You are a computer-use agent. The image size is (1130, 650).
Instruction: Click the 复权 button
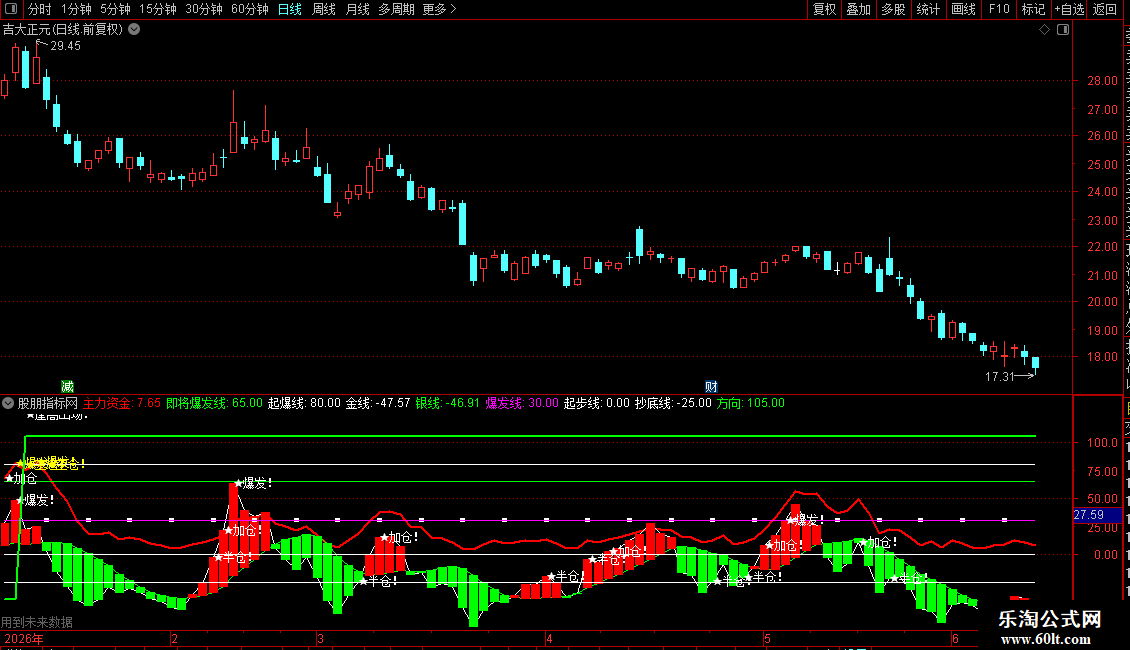point(824,9)
